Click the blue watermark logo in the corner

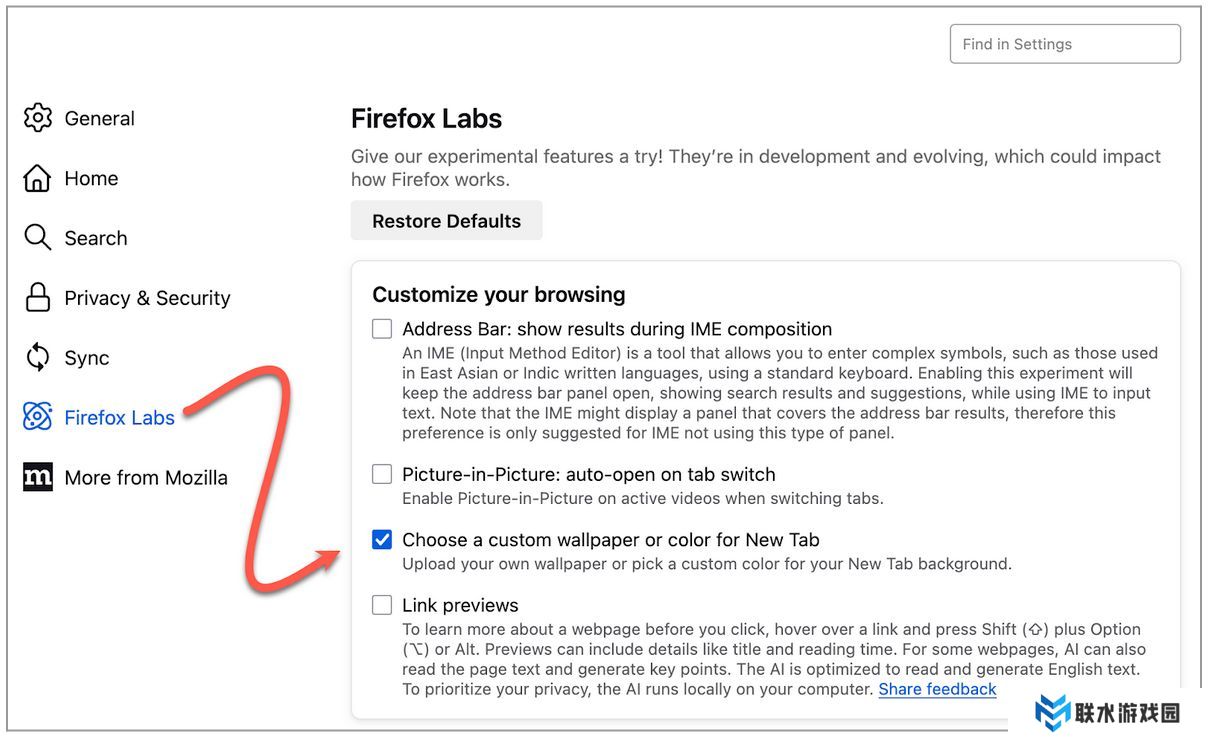click(1052, 712)
